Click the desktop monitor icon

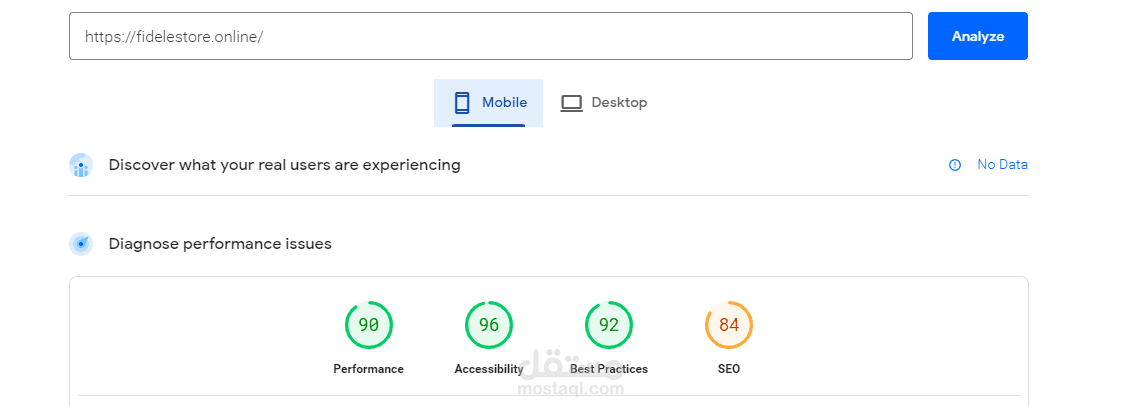pos(571,103)
